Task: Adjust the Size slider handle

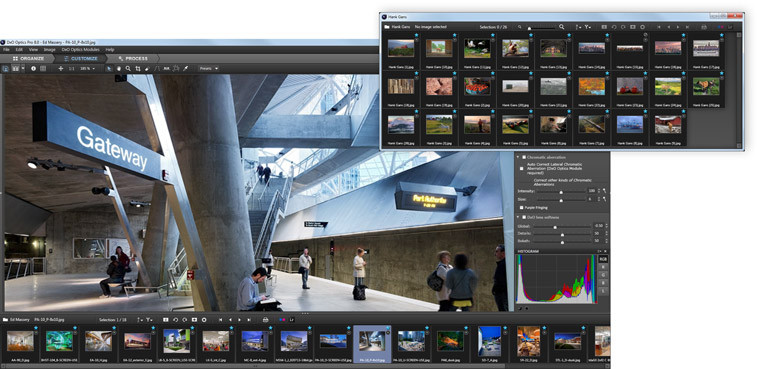Action: (x=561, y=200)
